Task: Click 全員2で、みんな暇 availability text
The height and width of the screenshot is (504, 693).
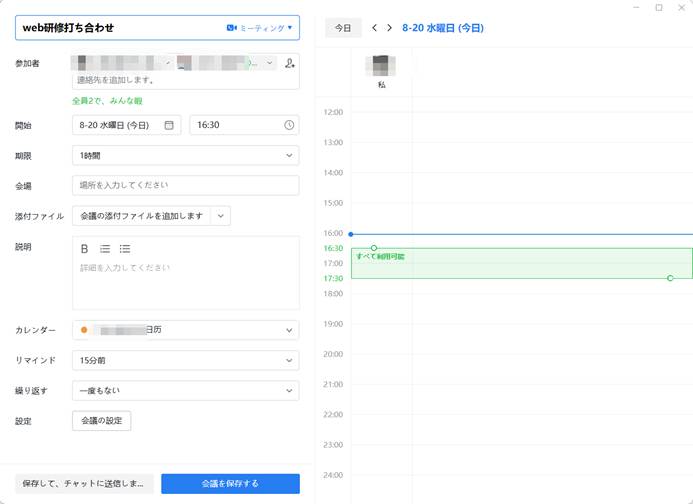Action: [107, 101]
